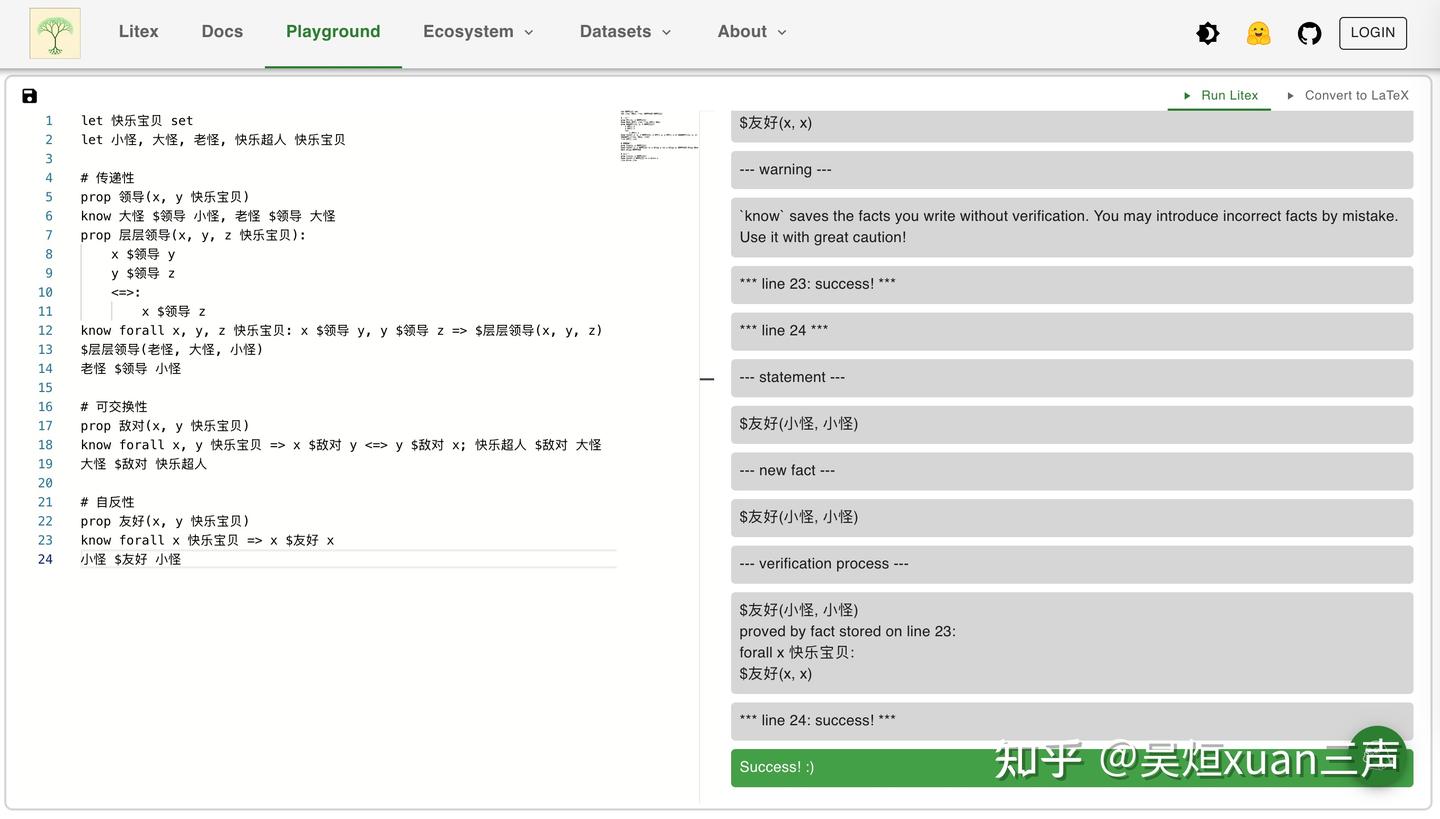
Task: Click the '*** line 24 ***' output block
Action: tap(1072, 331)
